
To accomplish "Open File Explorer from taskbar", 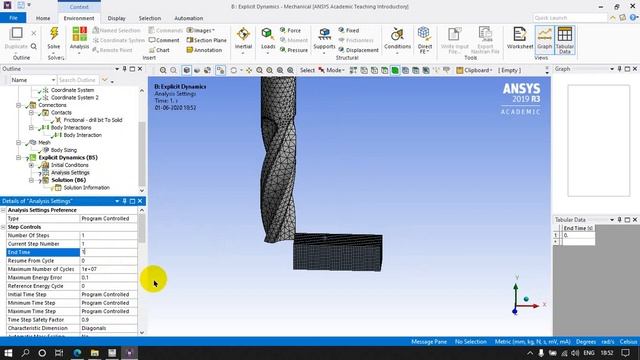I will 95,353.
